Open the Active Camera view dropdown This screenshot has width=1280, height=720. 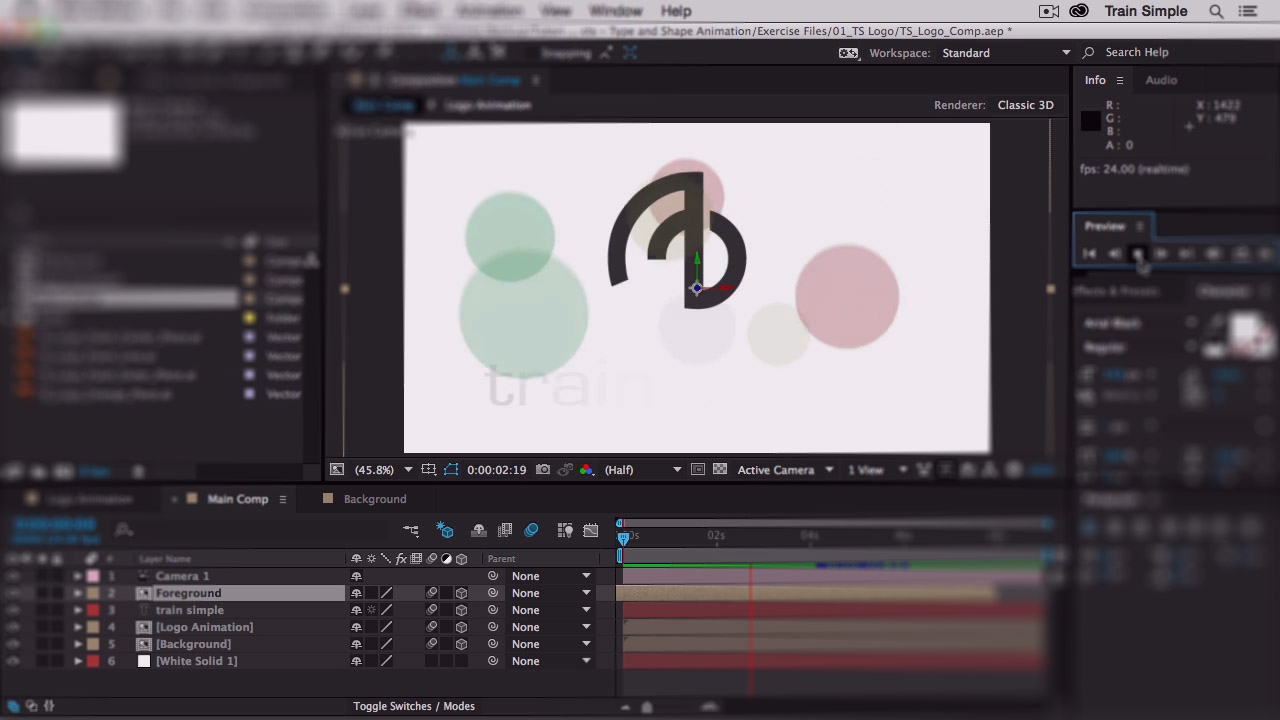[x=785, y=469]
